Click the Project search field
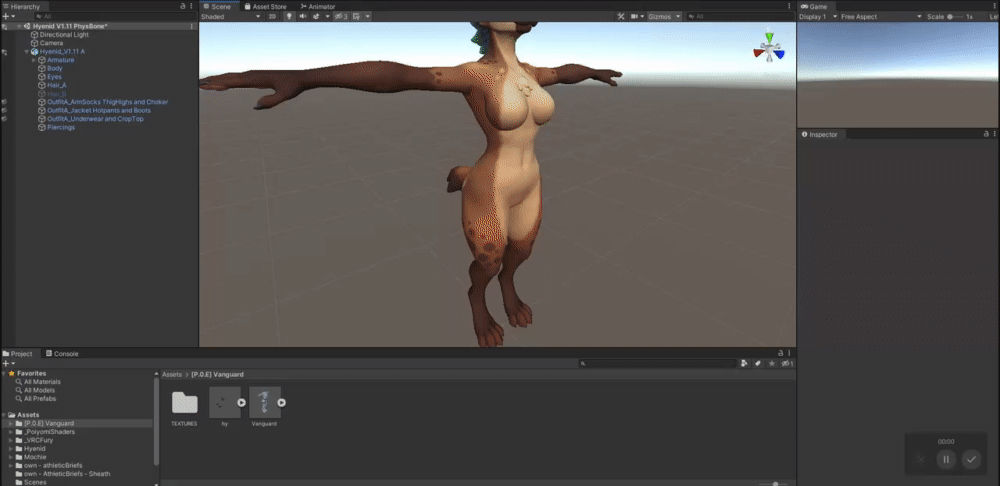Image resolution: width=1000 pixels, height=486 pixels. pyautogui.click(x=658, y=364)
